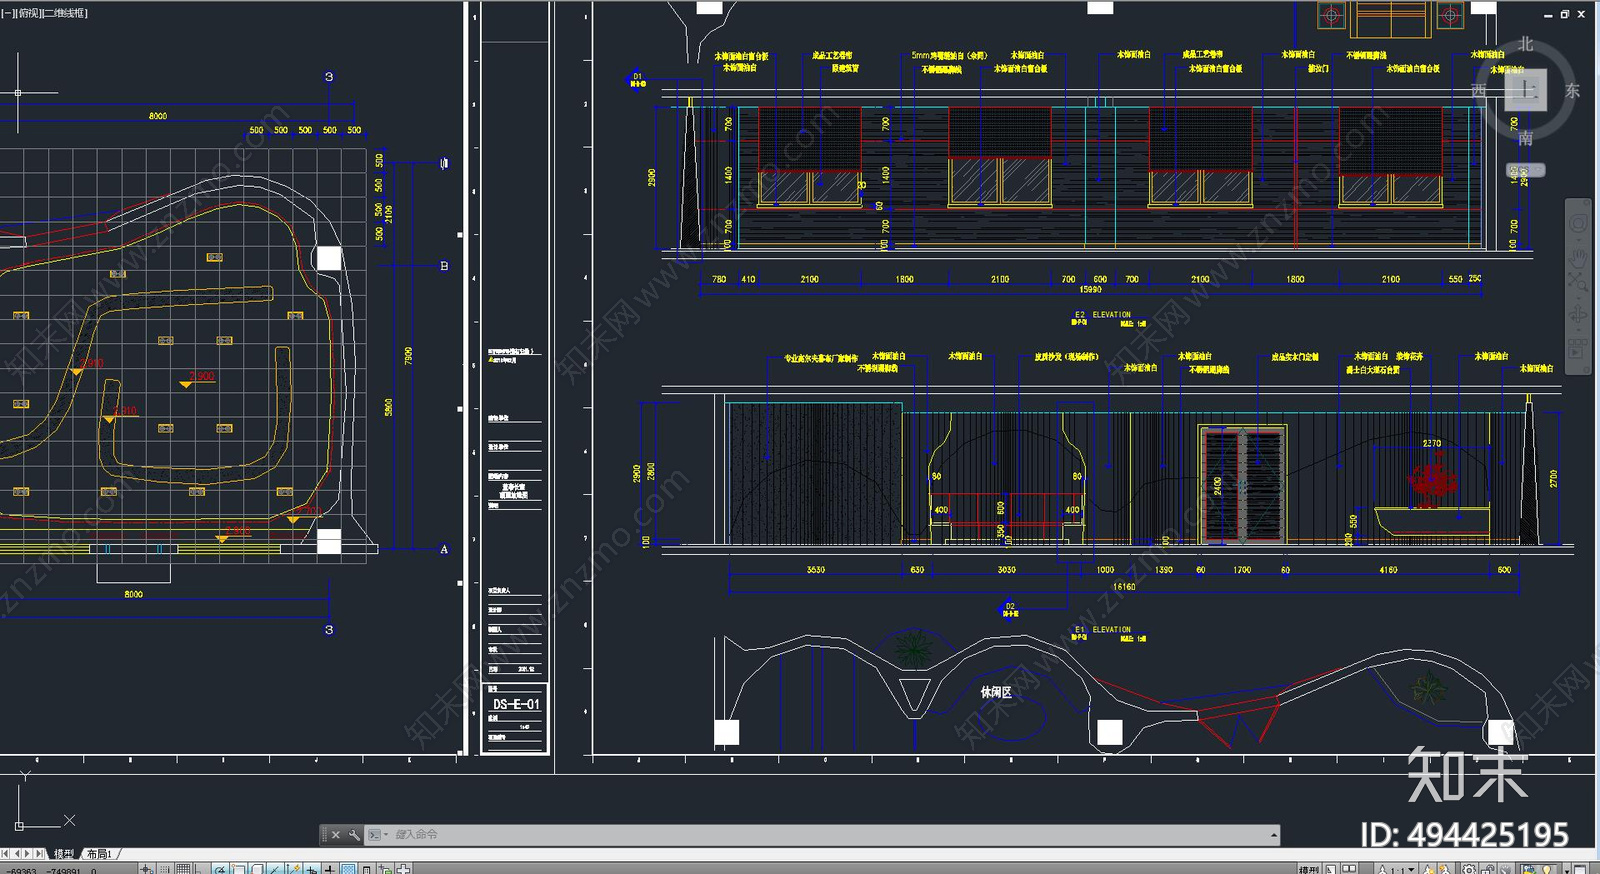The width and height of the screenshot is (1600, 874).
Task: Switch to the 布局1 layout tab
Action: click(99, 854)
